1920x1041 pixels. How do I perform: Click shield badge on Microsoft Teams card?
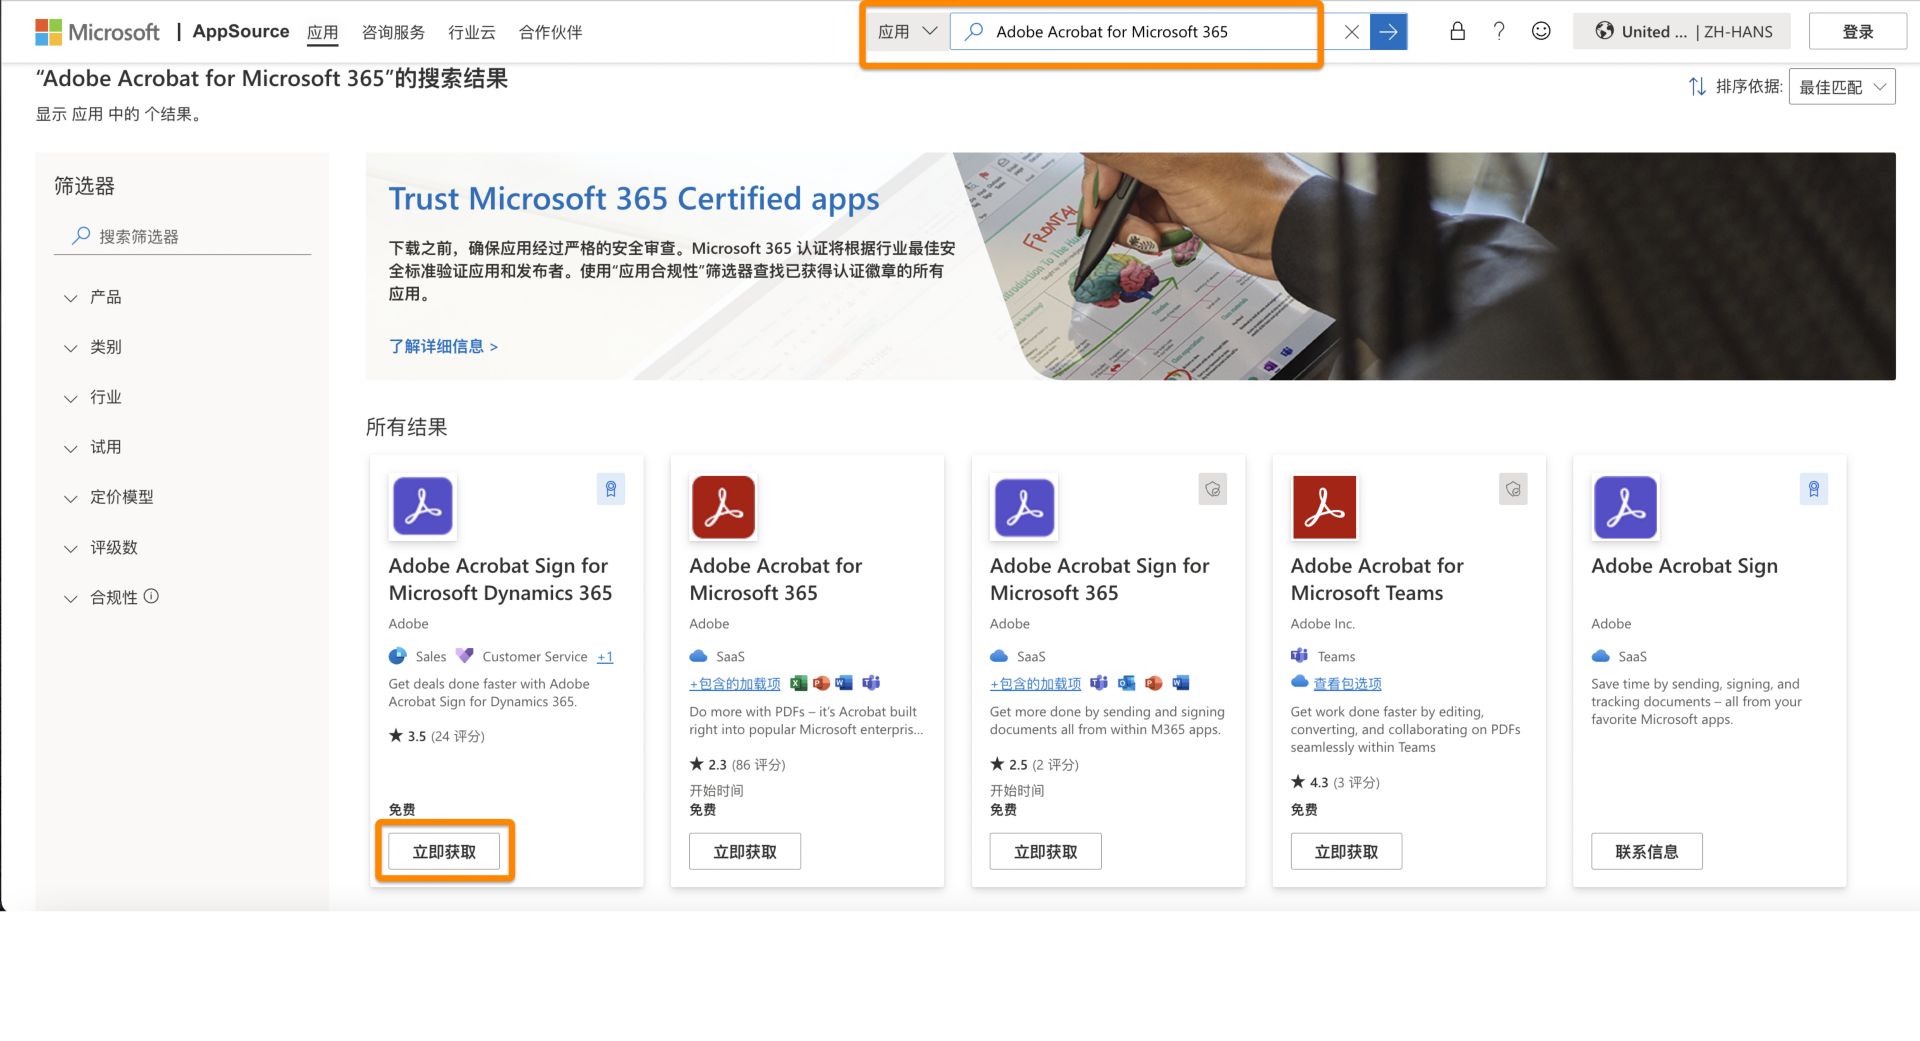[x=1513, y=489]
